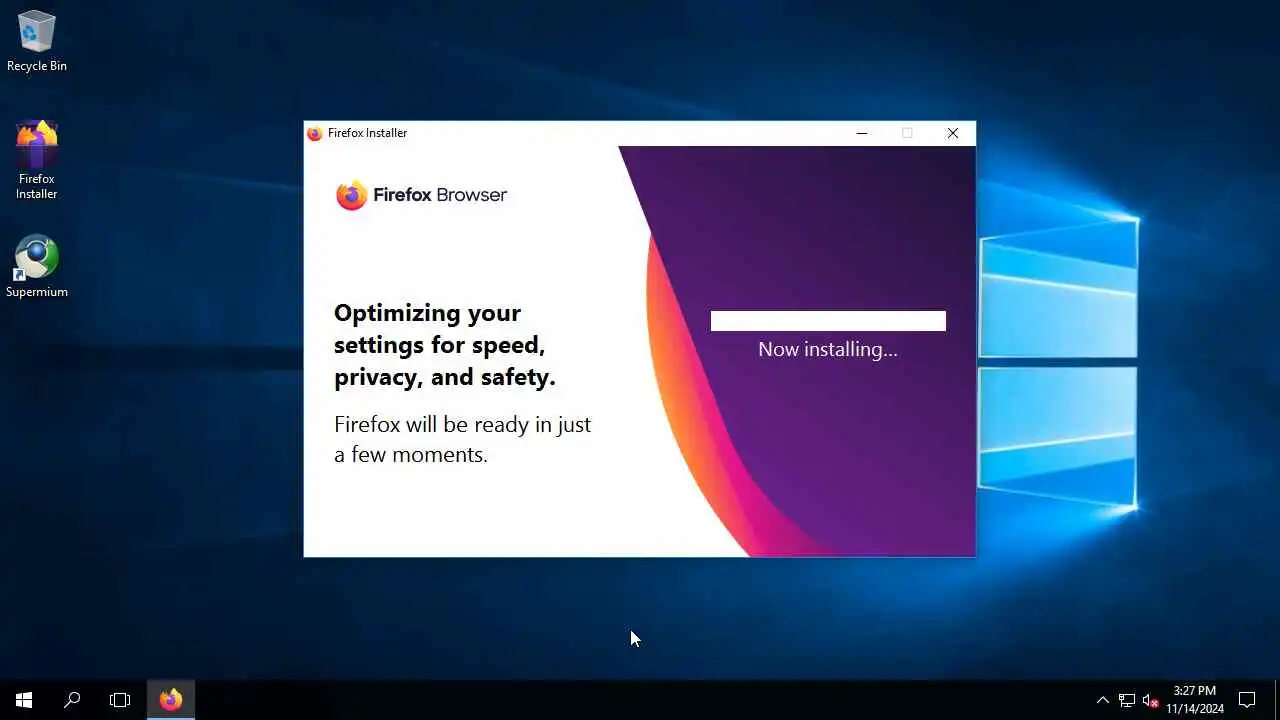Click the Show Desktop strip at taskbar end
This screenshot has height=720, width=1280.
pyautogui.click(x=1277, y=700)
